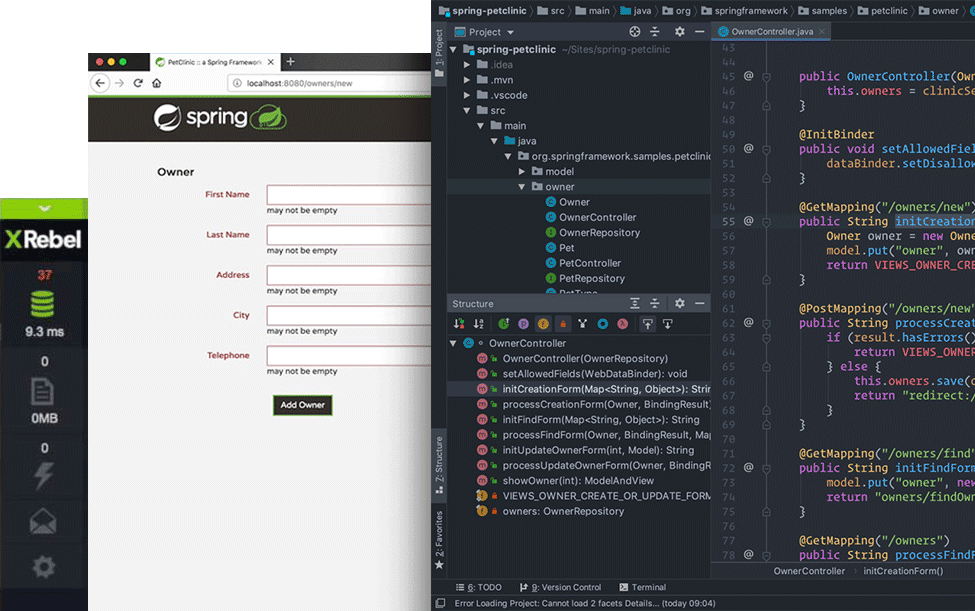Open XRebel database queries icon
This screenshot has width=975, height=611.
click(x=42, y=304)
